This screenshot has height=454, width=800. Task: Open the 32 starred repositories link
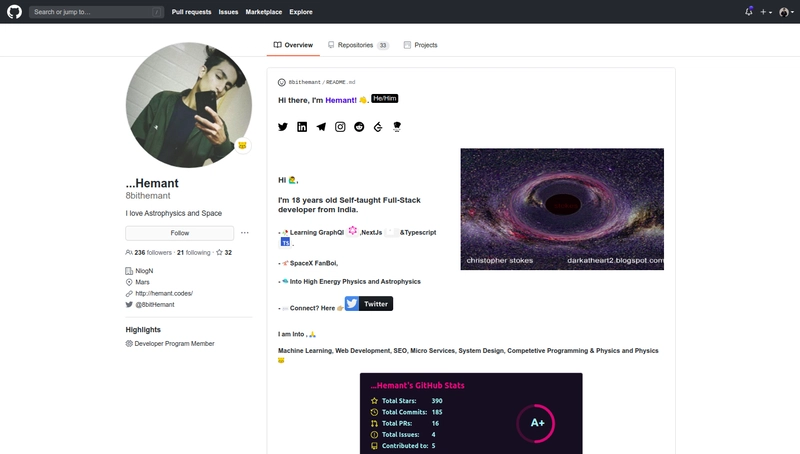tap(224, 253)
